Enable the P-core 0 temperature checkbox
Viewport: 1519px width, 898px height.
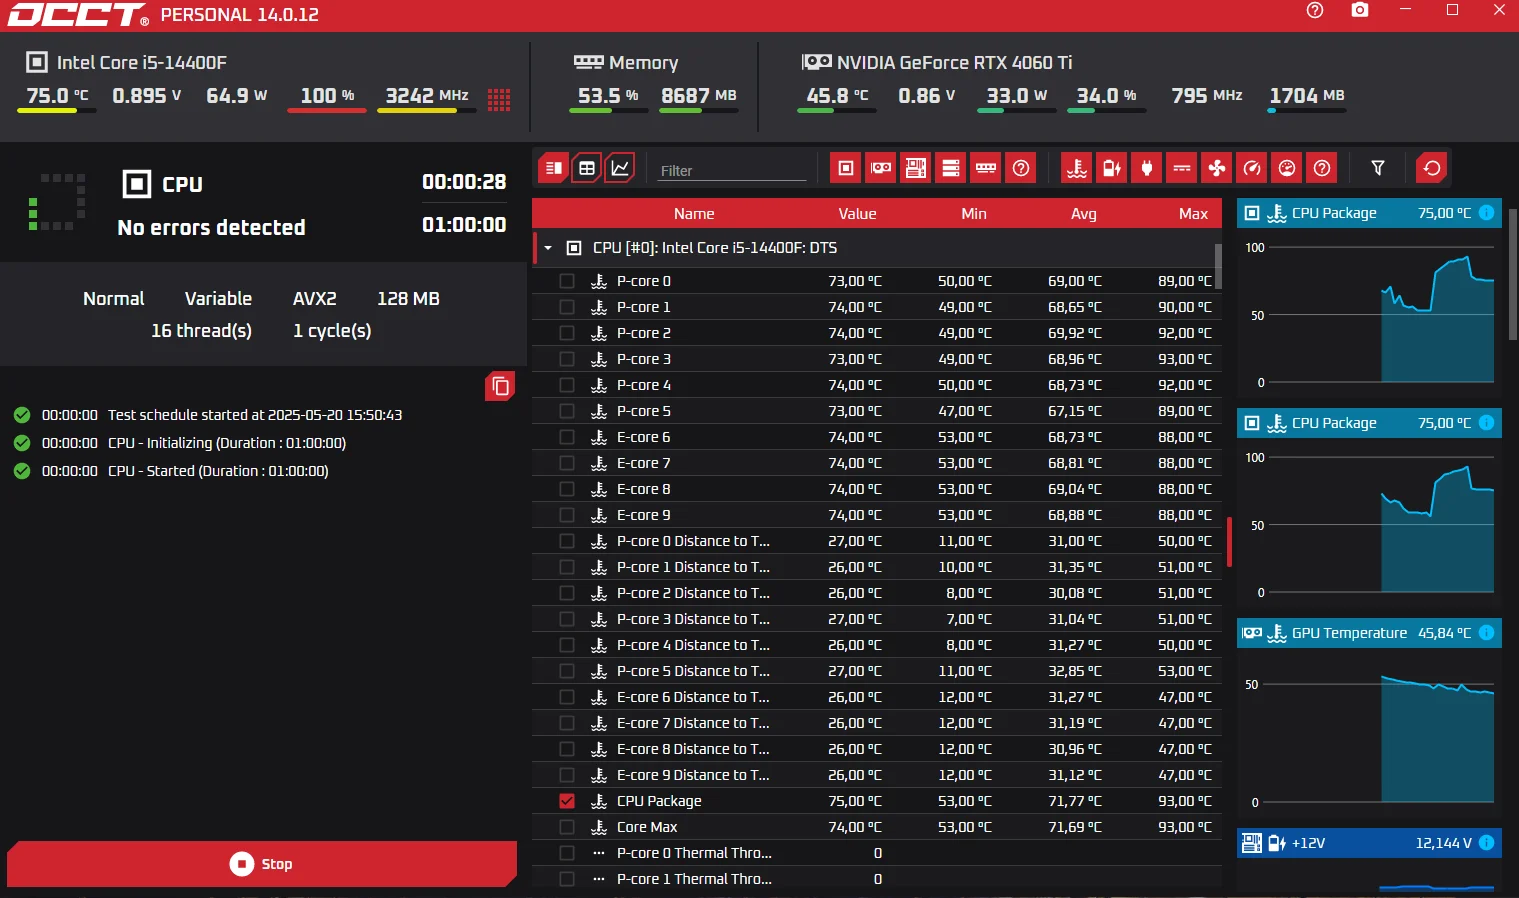567,281
